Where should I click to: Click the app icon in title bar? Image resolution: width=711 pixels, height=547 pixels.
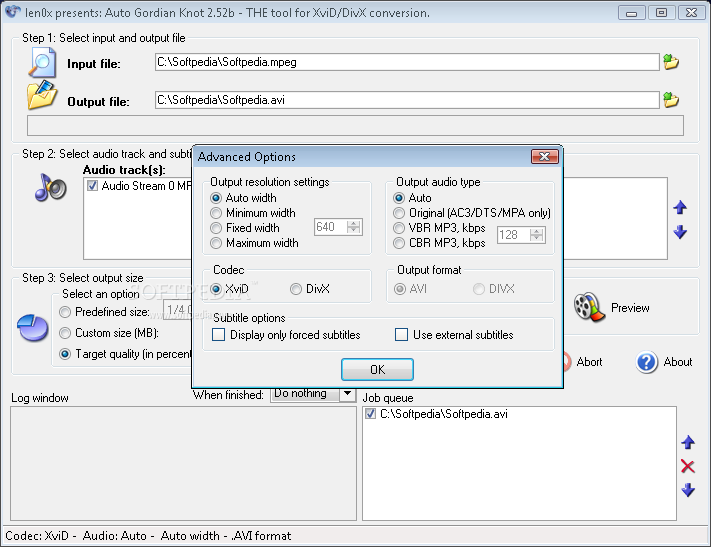click(x=13, y=11)
